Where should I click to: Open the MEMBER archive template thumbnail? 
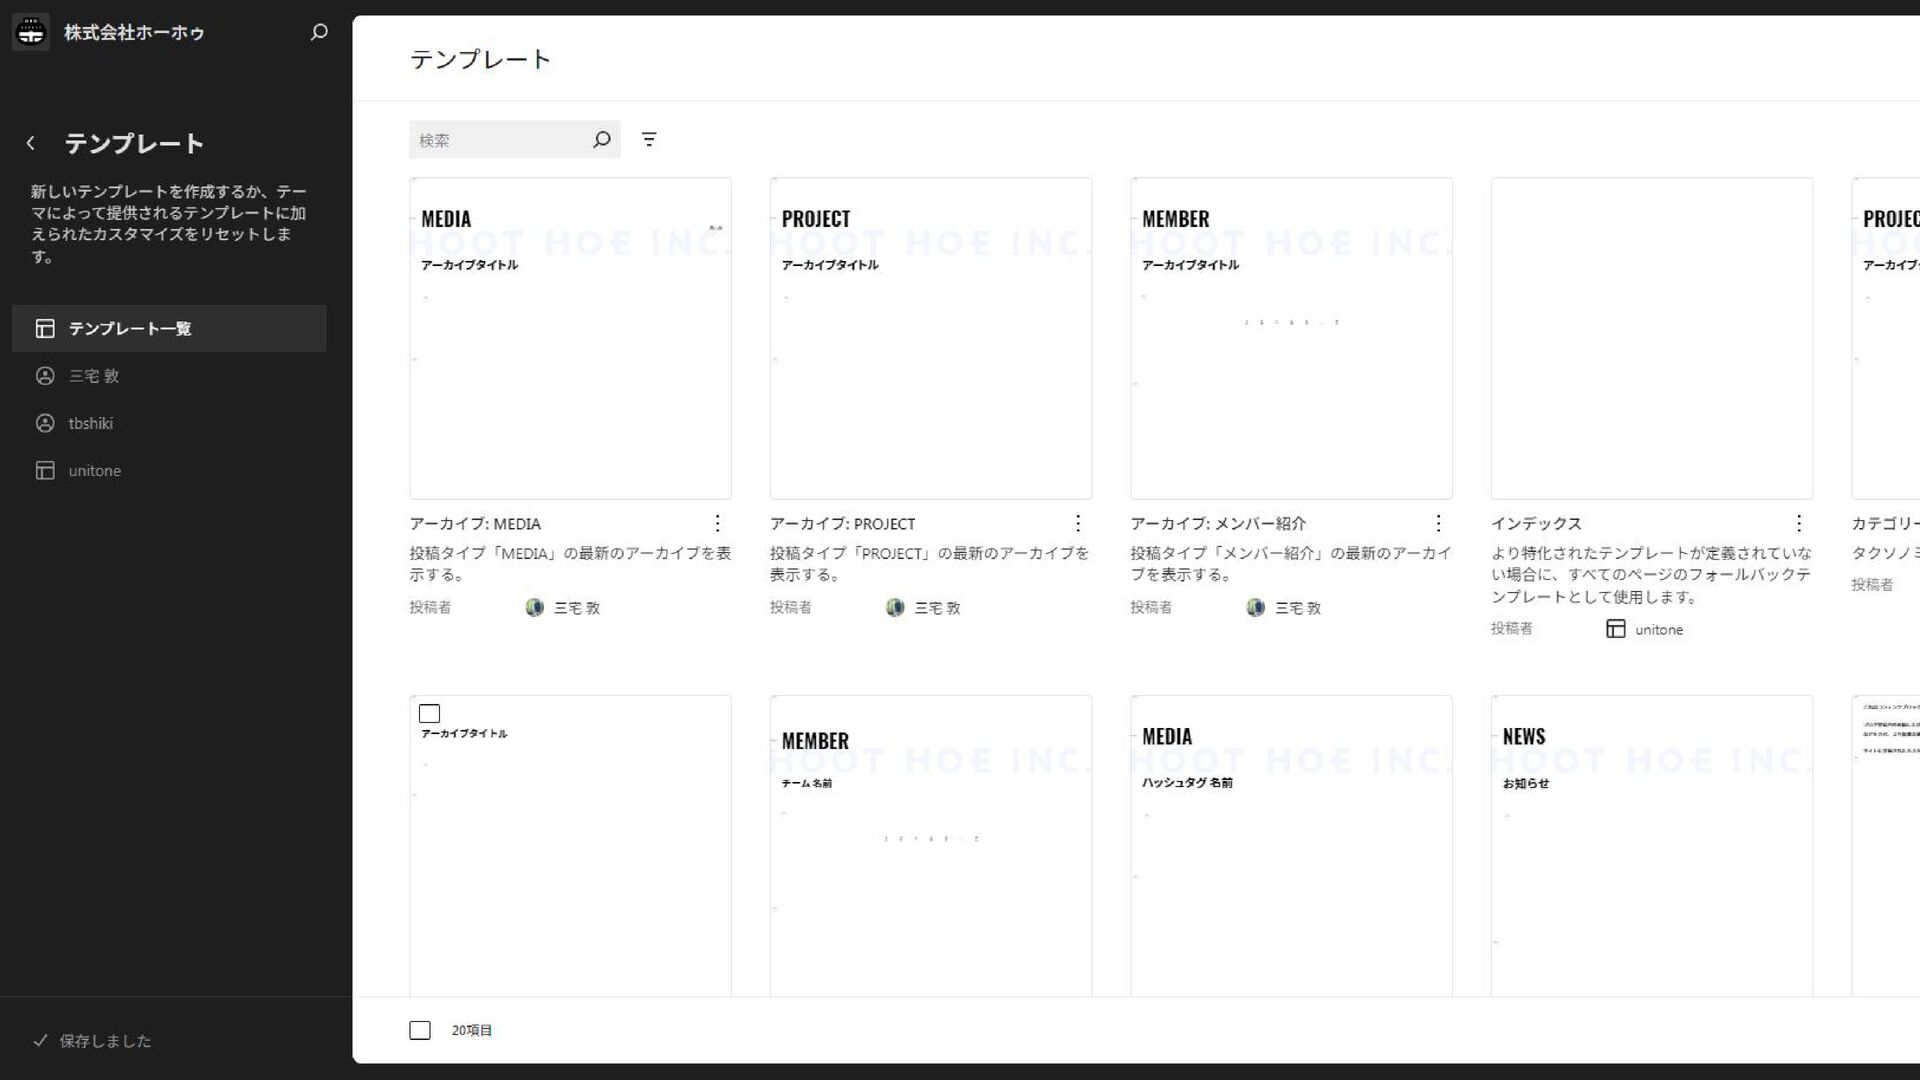tap(1290, 338)
